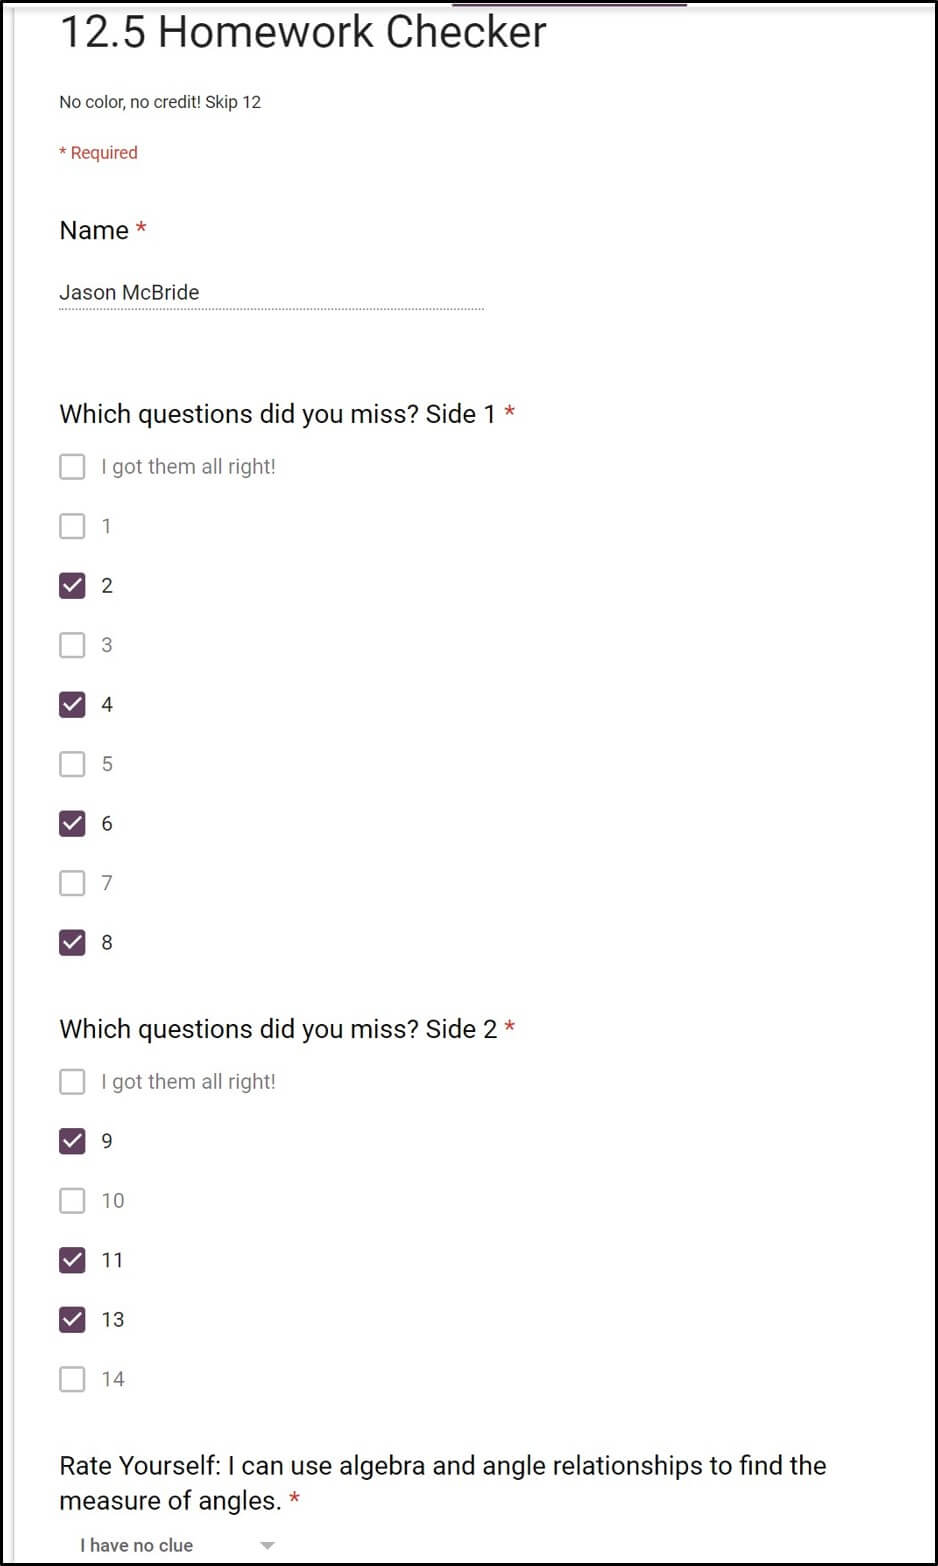The image size is (938, 1566).
Task: Uncheck question 4 under Side 1
Action: 72,704
